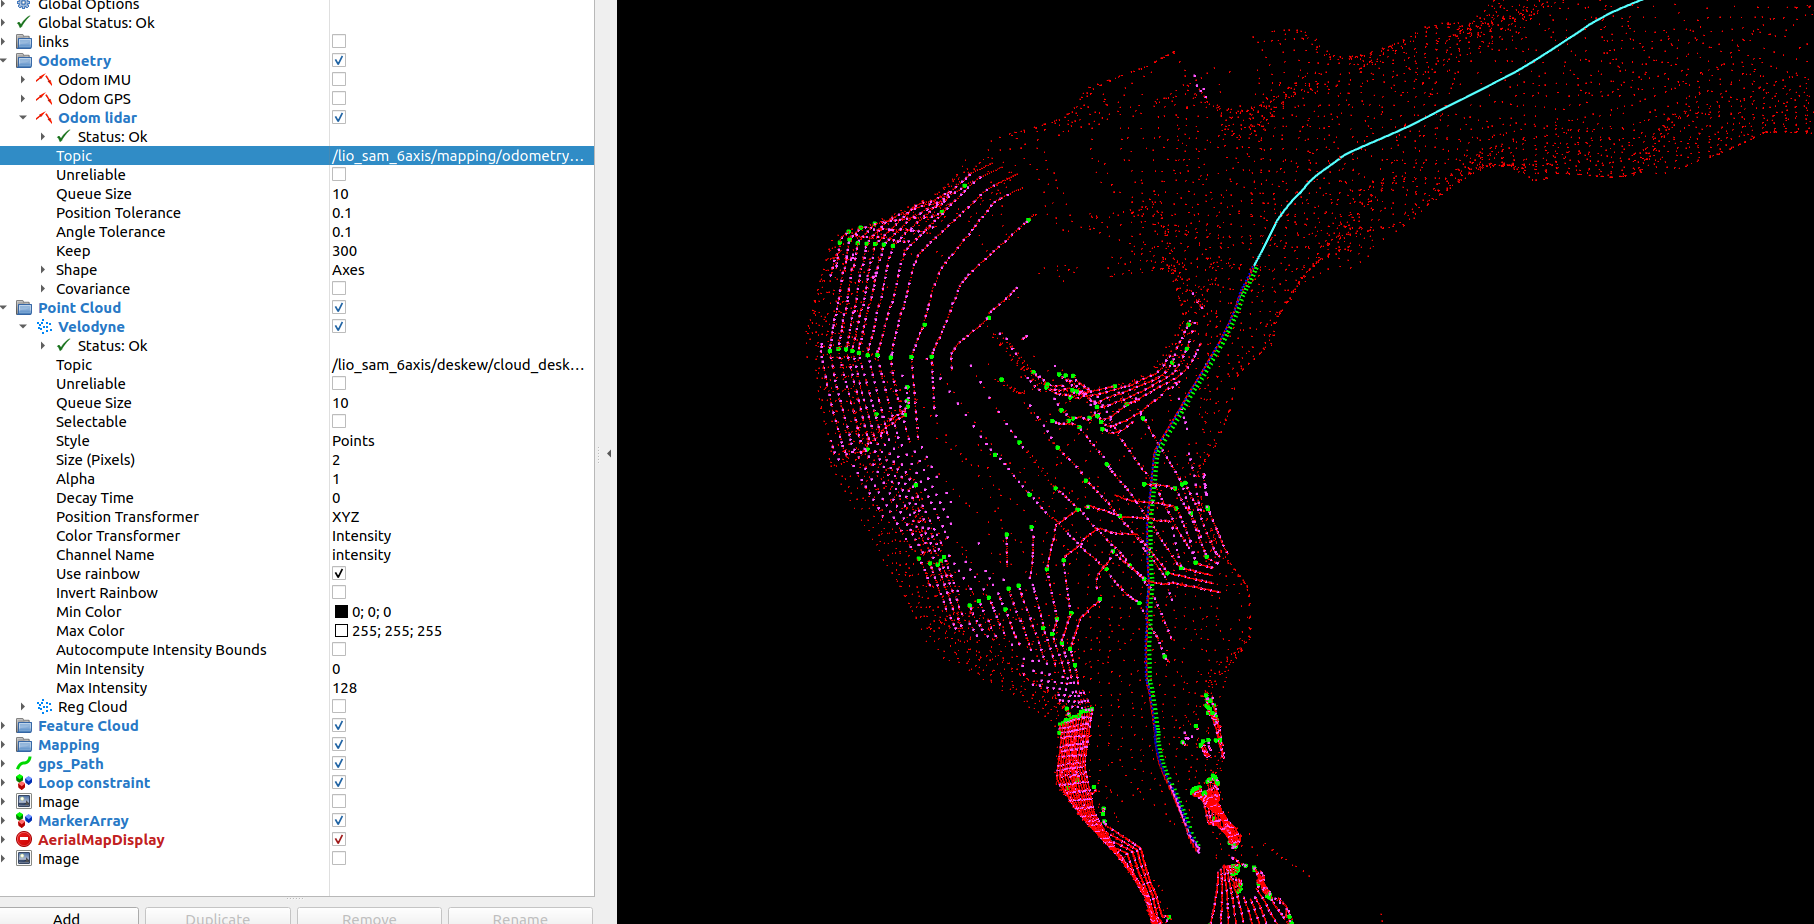Expand the Odom GPS tree node

tap(23, 98)
